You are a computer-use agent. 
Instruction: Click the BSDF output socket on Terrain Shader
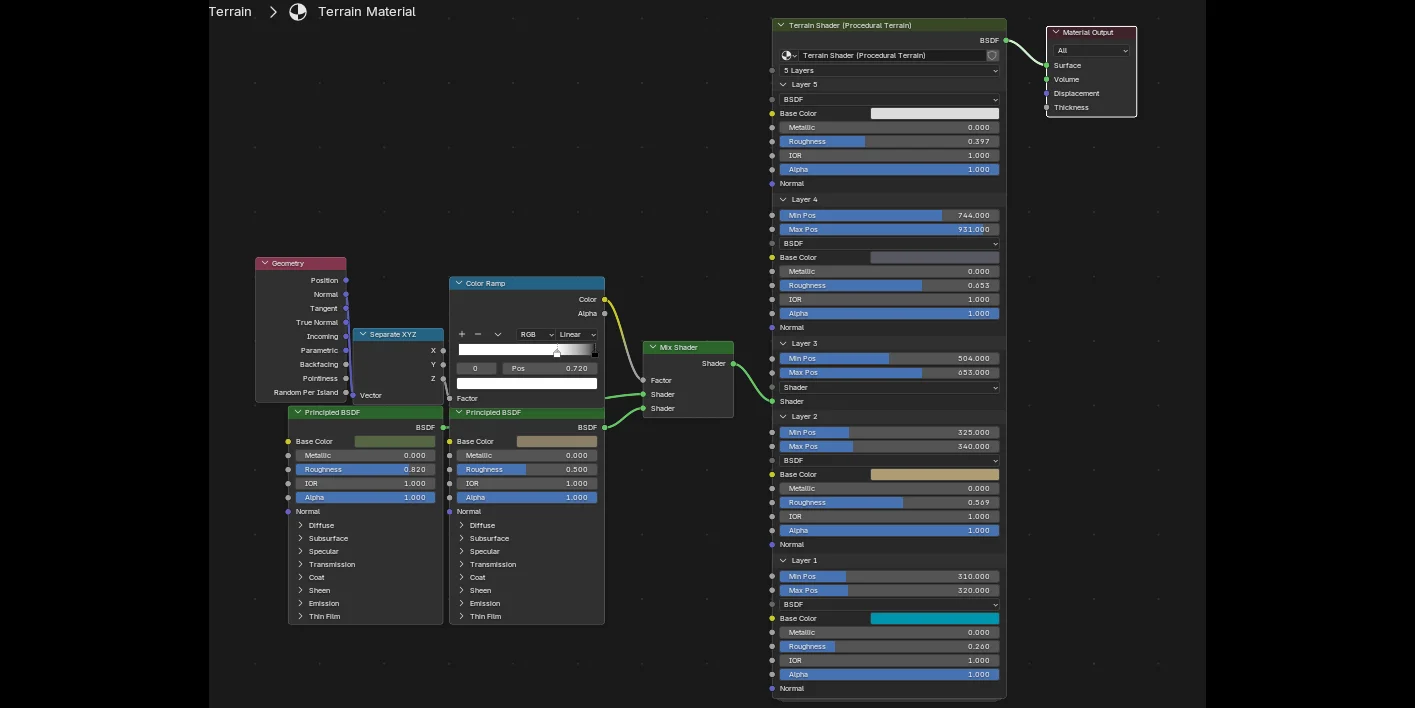[1006, 41]
